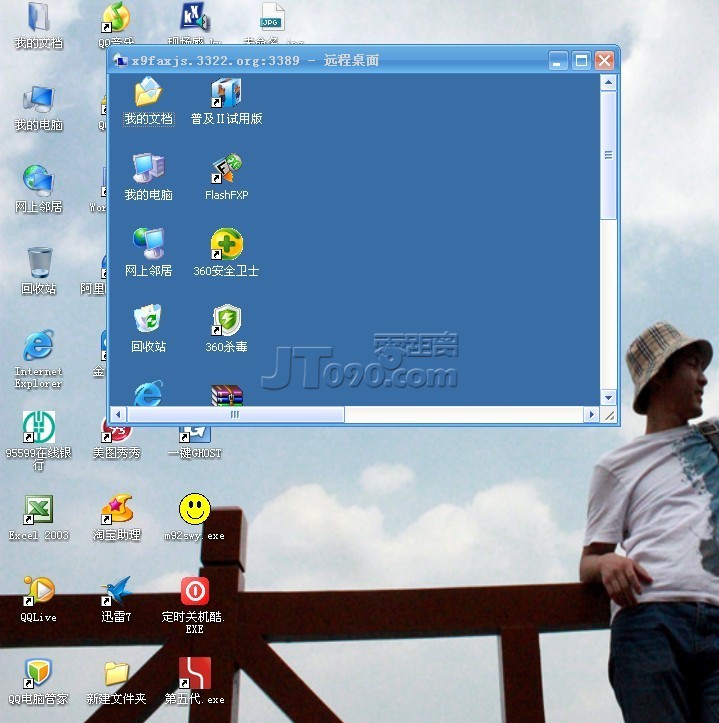719x723 pixels.
Task: Select the 美图秀秀 shortcut
Action: [117, 441]
